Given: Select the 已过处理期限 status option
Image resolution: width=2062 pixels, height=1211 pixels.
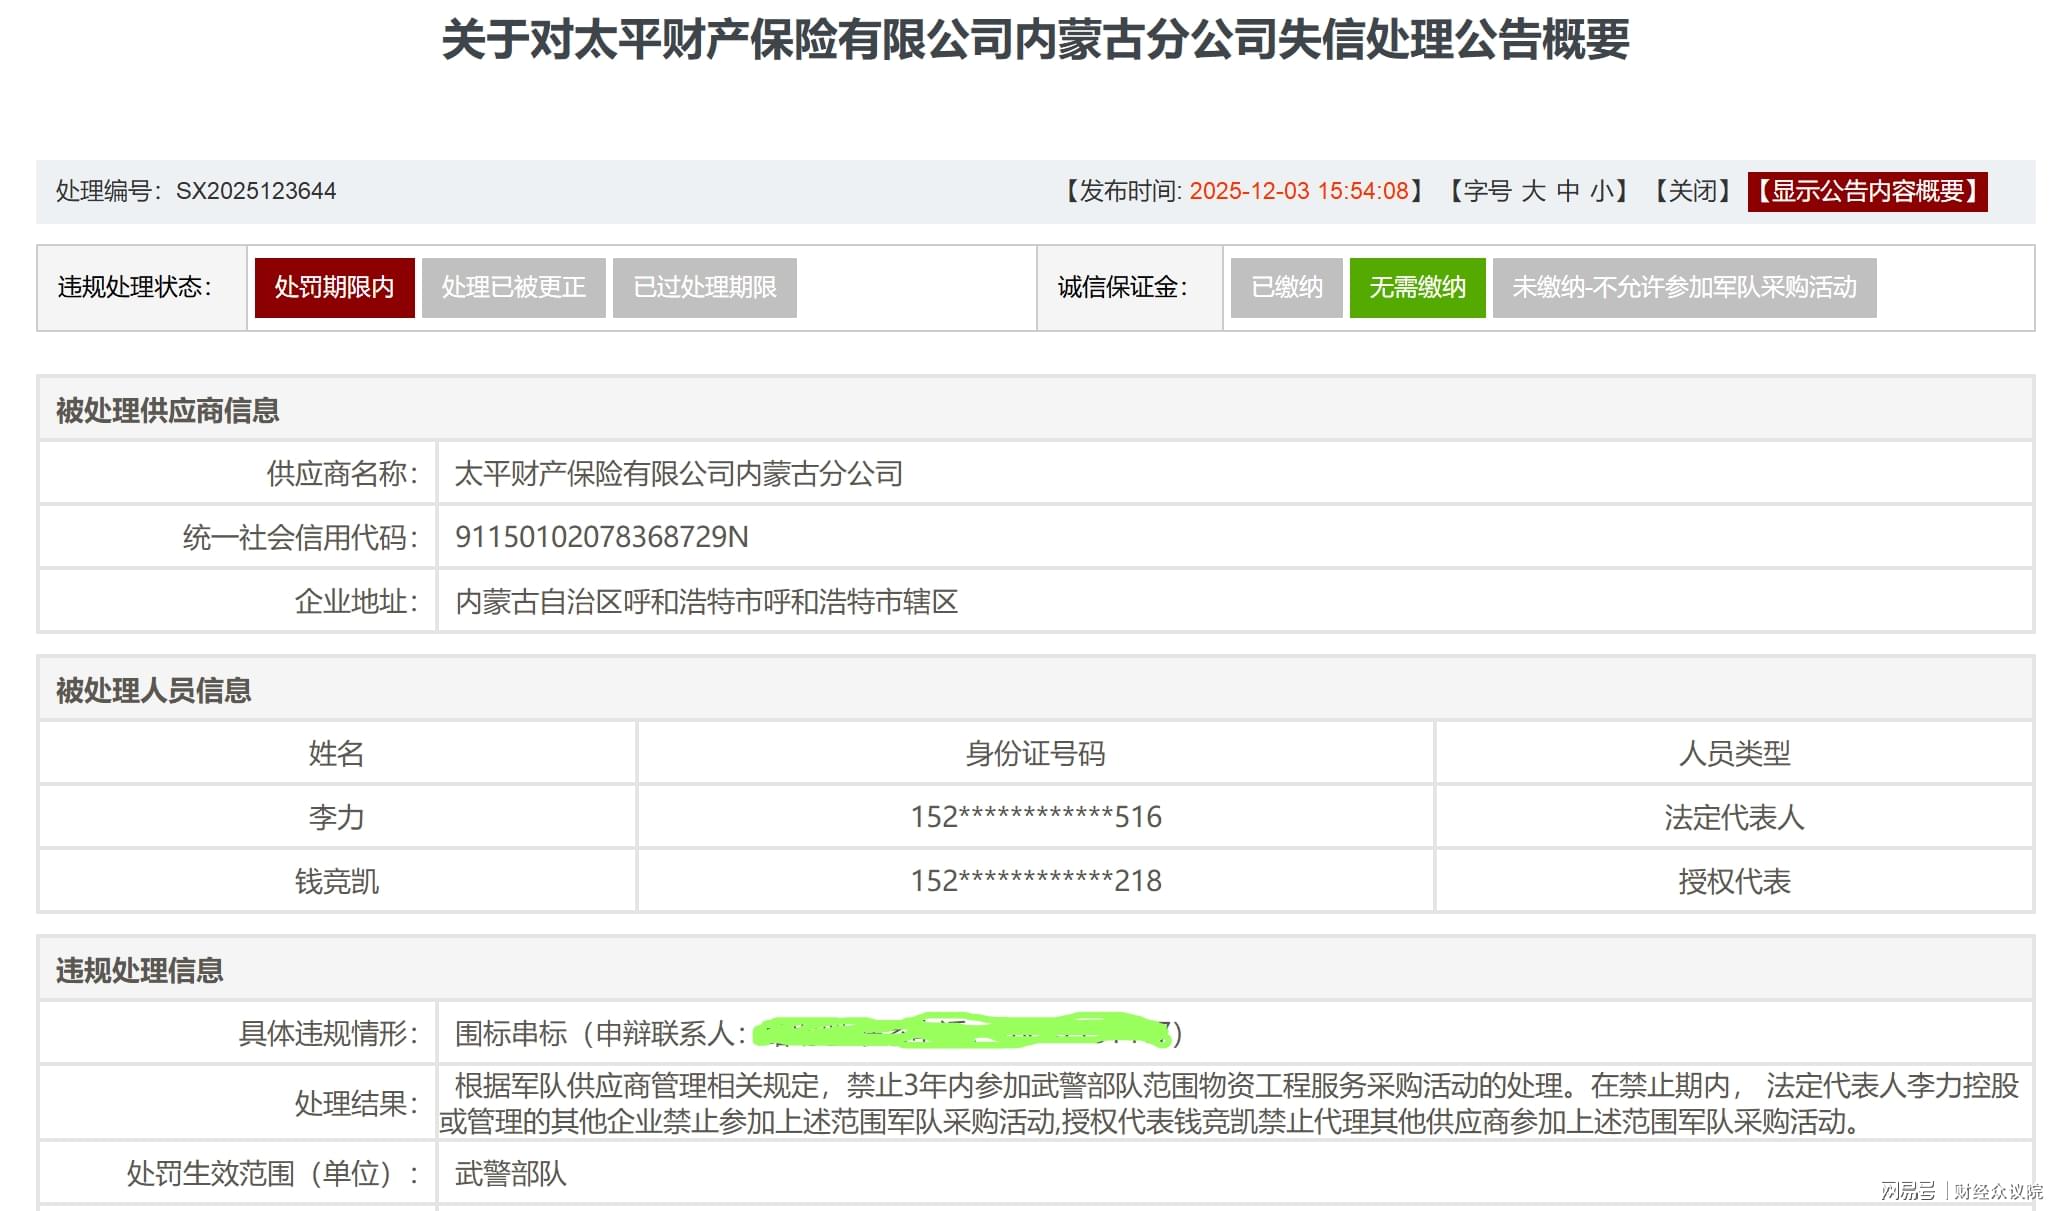Looking at the screenshot, I should click(704, 288).
